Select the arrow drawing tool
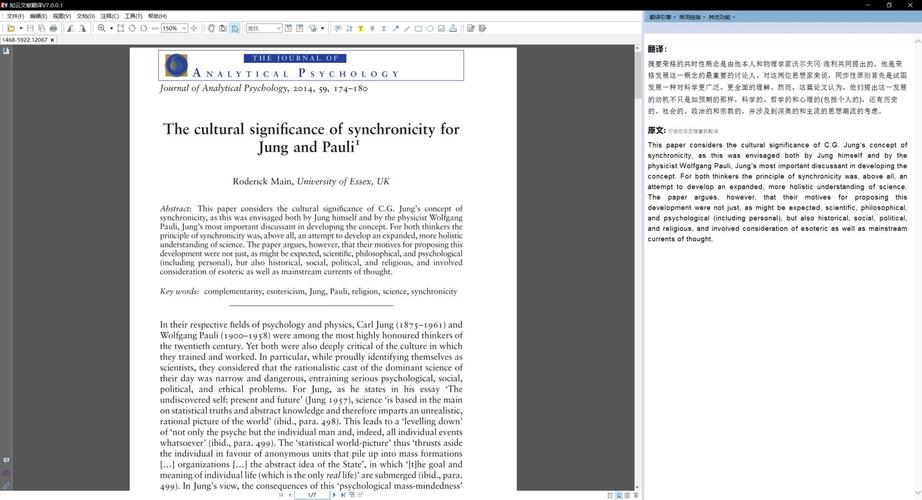Viewport: 922px width, 500px height. pos(395,28)
